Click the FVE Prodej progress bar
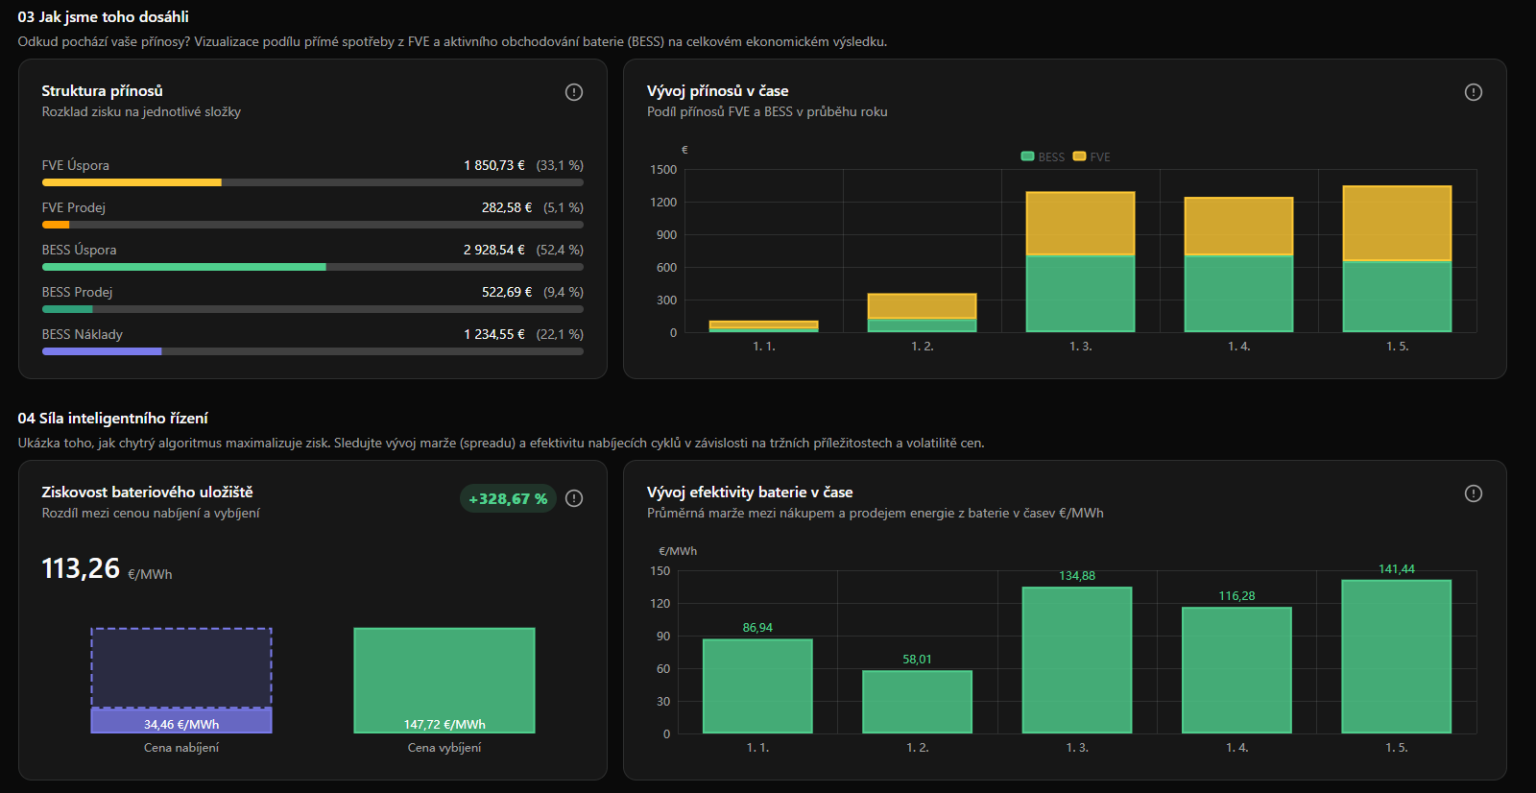The height and width of the screenshot is (793, 1536). click(x=312, y=225)
